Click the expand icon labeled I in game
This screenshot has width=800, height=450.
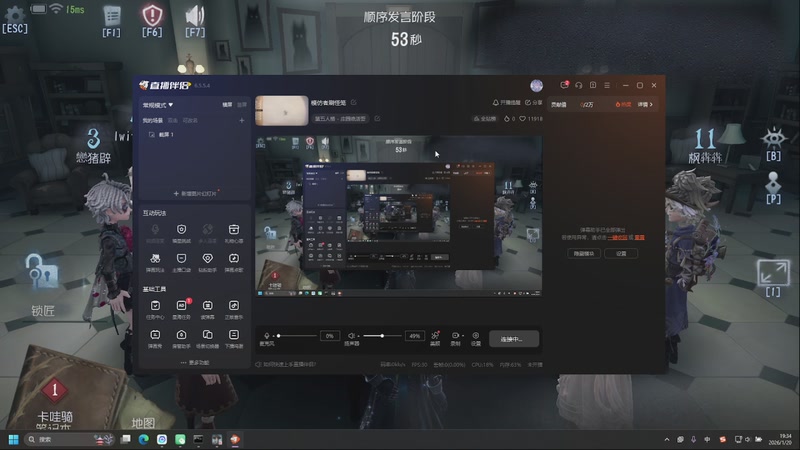[773, 272]
